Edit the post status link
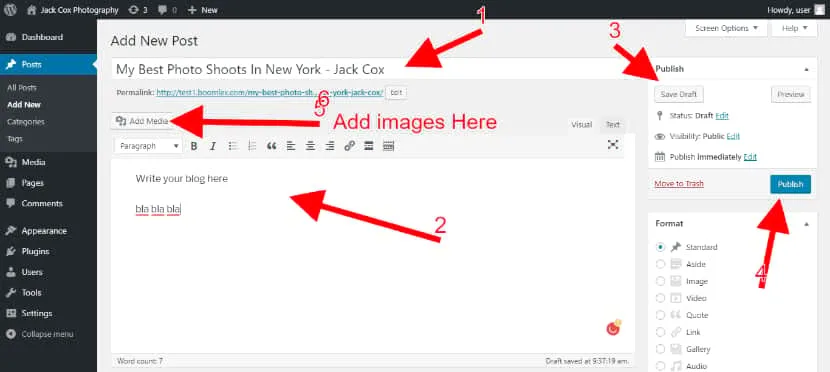Viewport: 830px width, 372px height. tap(722, 115)
